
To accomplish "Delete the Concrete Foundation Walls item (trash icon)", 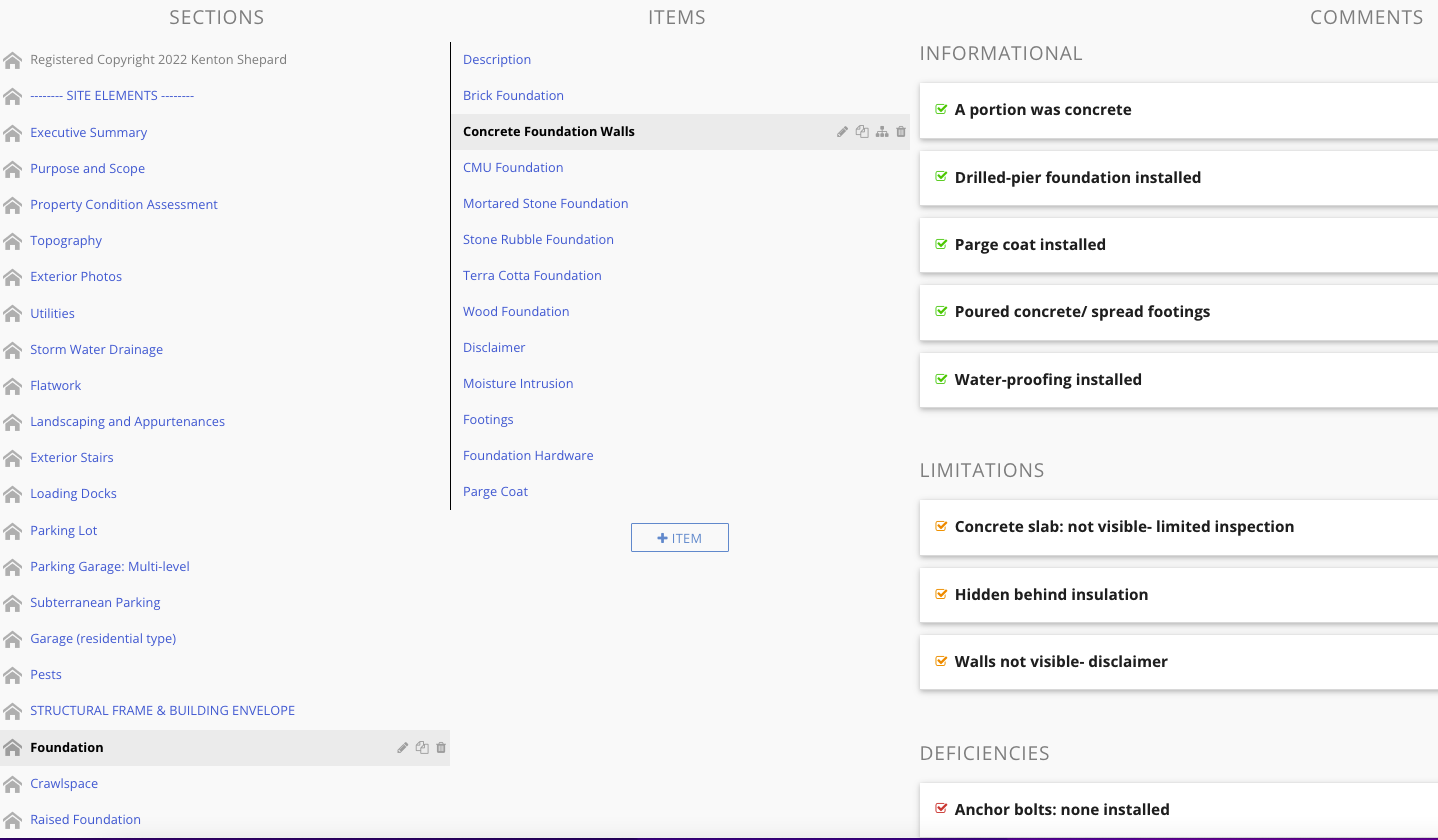I will 901,132.
